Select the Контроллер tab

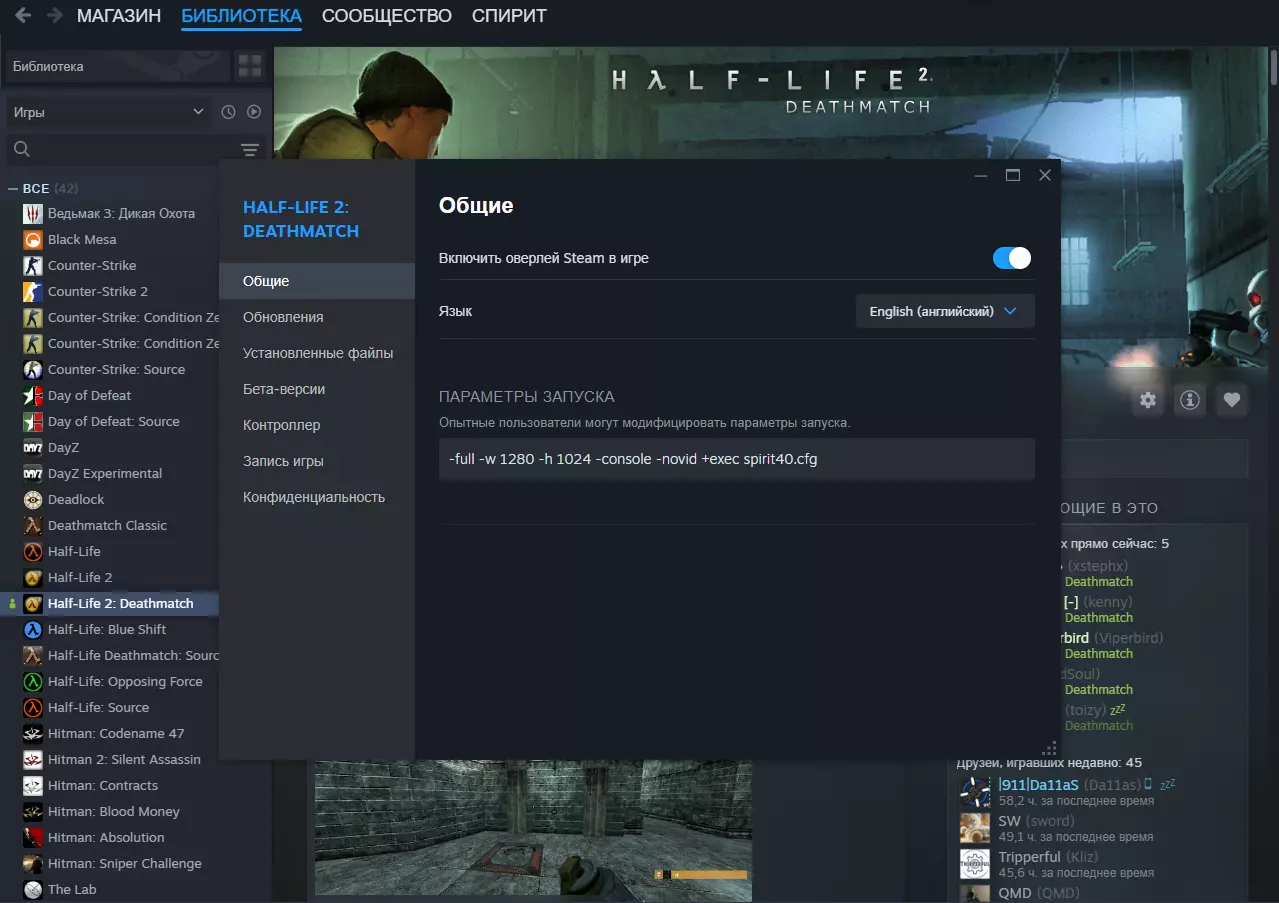317,425
